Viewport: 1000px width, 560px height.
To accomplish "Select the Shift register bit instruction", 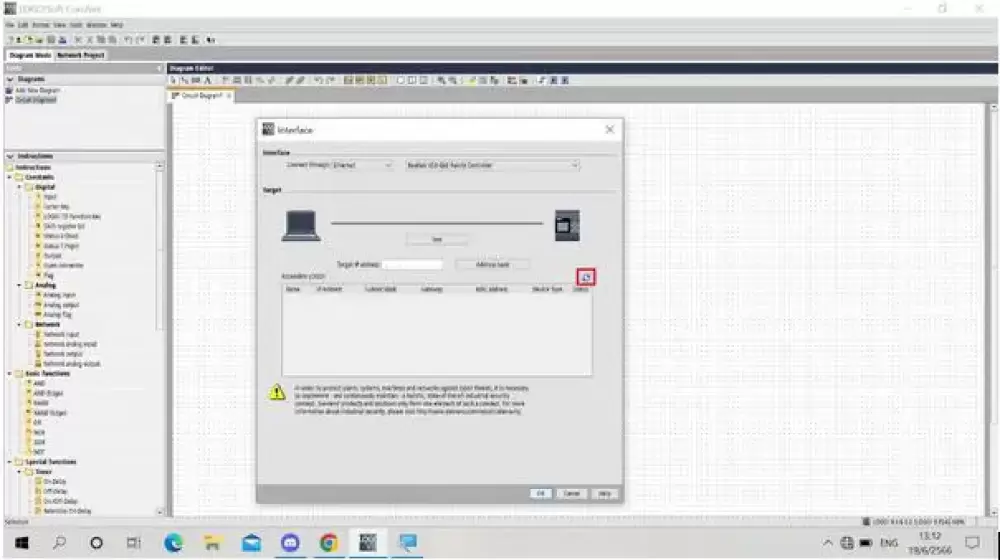I will pyautogui.click(x=62, y=226).
